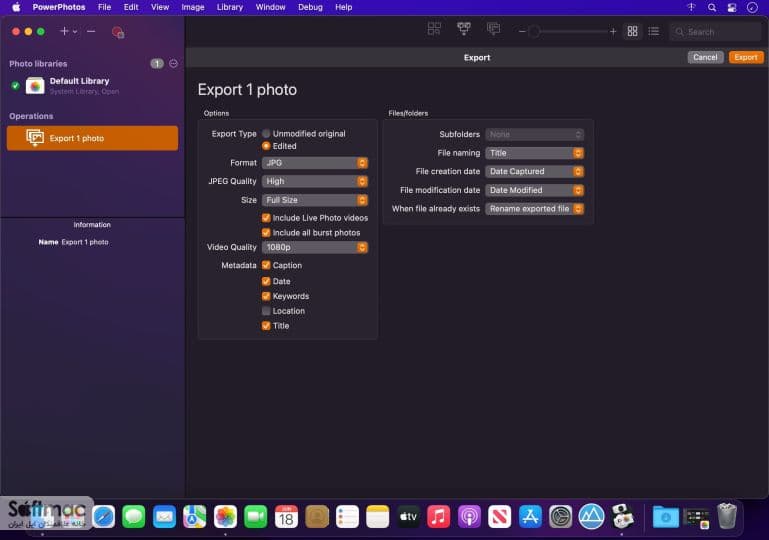Click the Photo libraries options circle icon
This screenshot has width=769, height=540.
(x=174, y=63)
